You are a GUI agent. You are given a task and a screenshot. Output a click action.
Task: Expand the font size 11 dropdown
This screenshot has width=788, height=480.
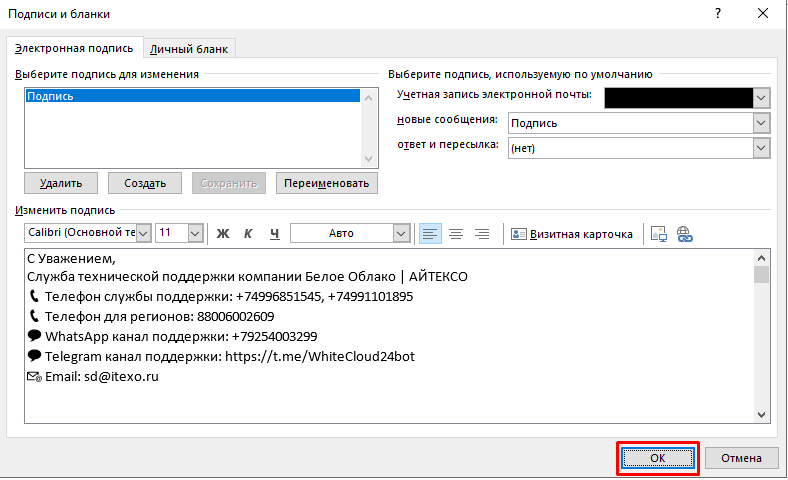click(x=195, y=233)
